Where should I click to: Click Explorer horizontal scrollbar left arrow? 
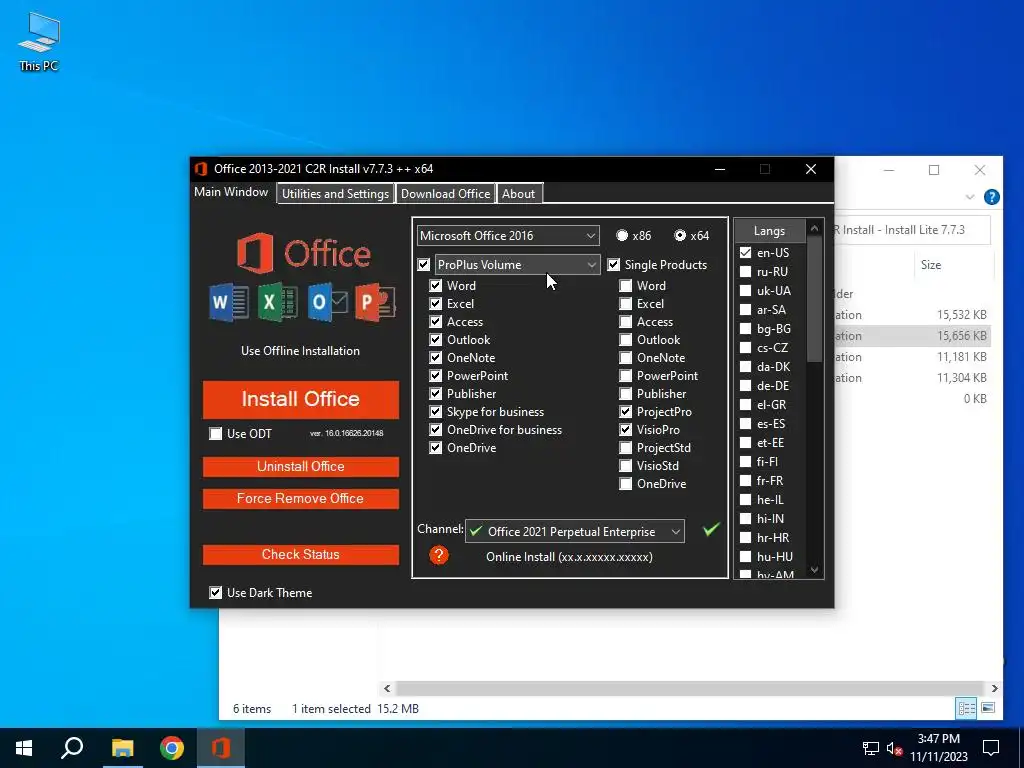(387, 688)
